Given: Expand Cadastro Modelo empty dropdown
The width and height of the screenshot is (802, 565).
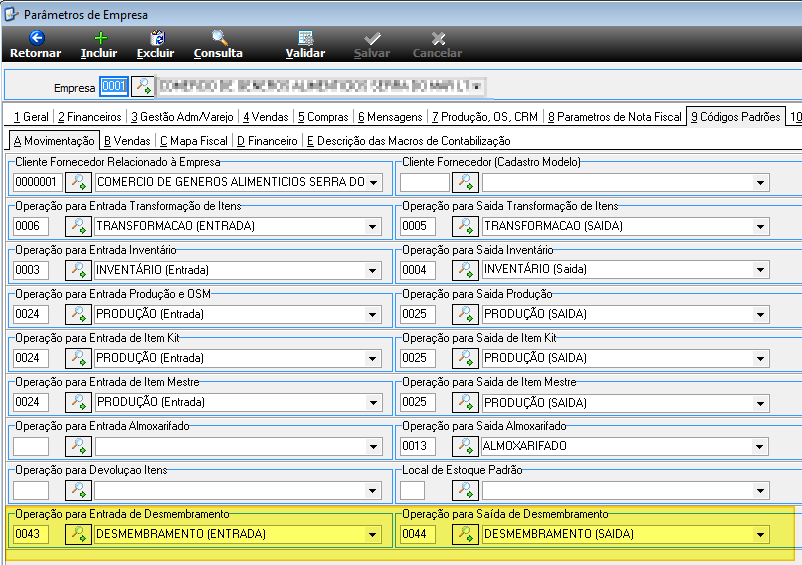Looking at the screenshot, I should [761, 183].
